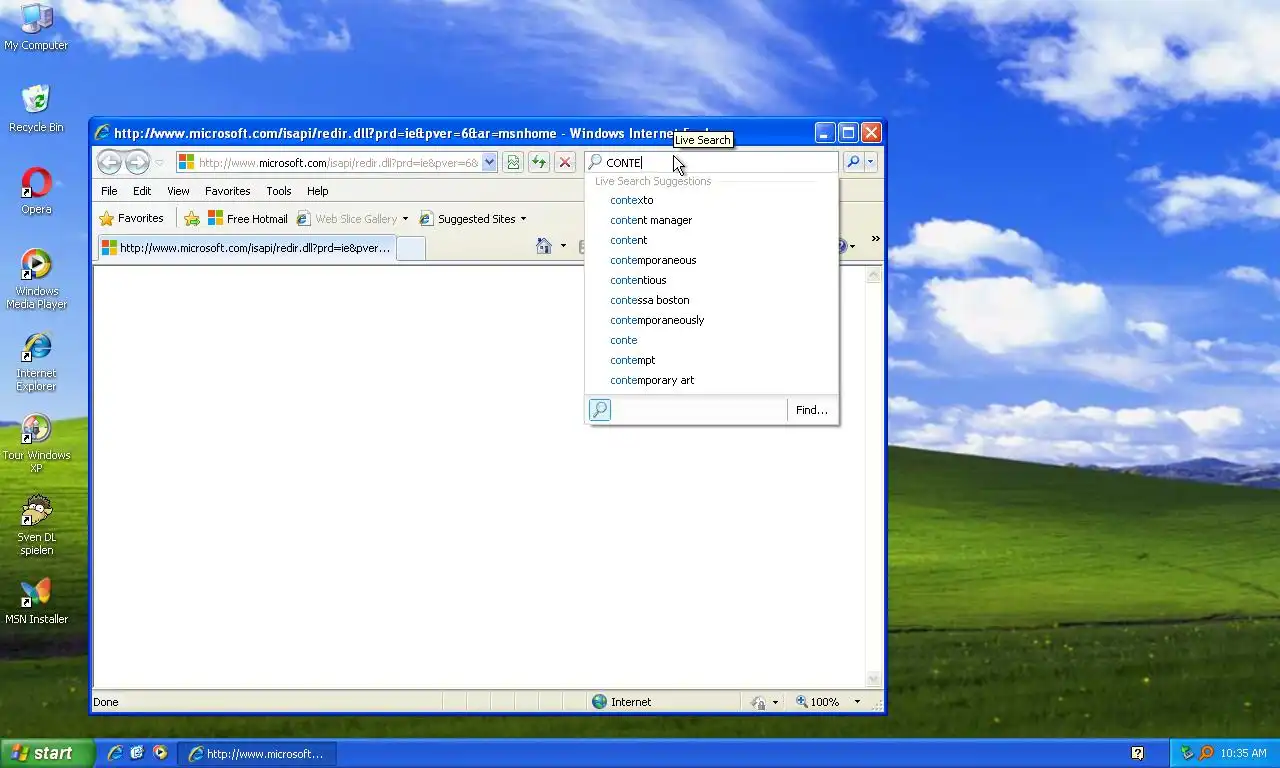
Task: Open Internet Explorer desktop shortcut
Action: tap(36, 361)
